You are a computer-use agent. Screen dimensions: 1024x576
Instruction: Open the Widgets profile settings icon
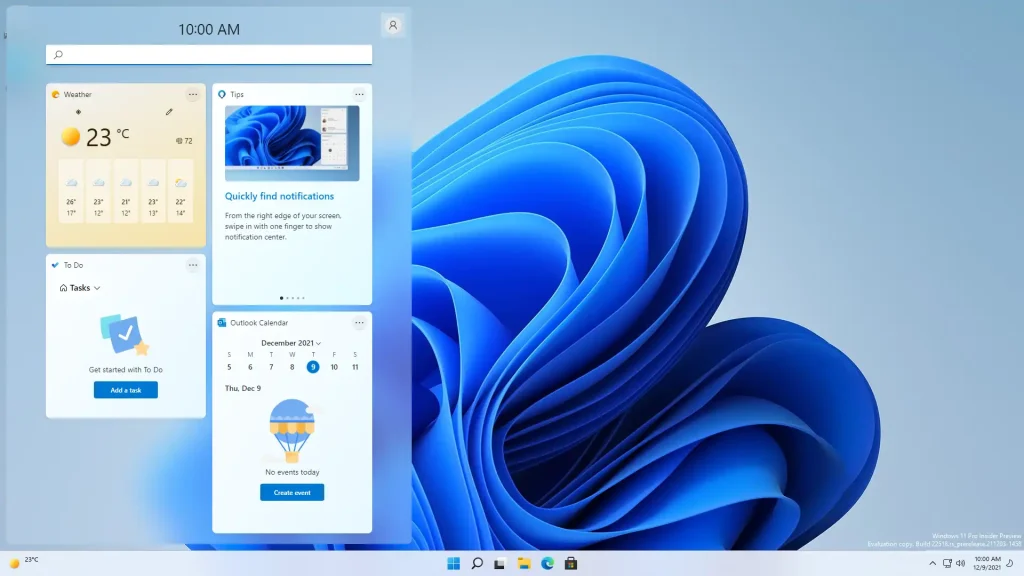(x=393, y=25)
